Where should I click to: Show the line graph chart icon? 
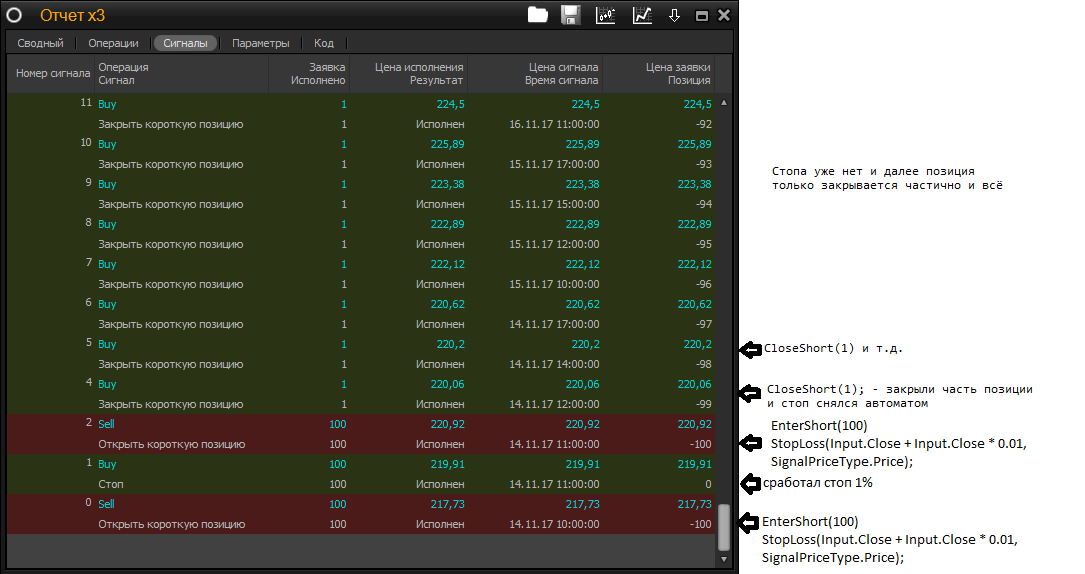point(642,15)
